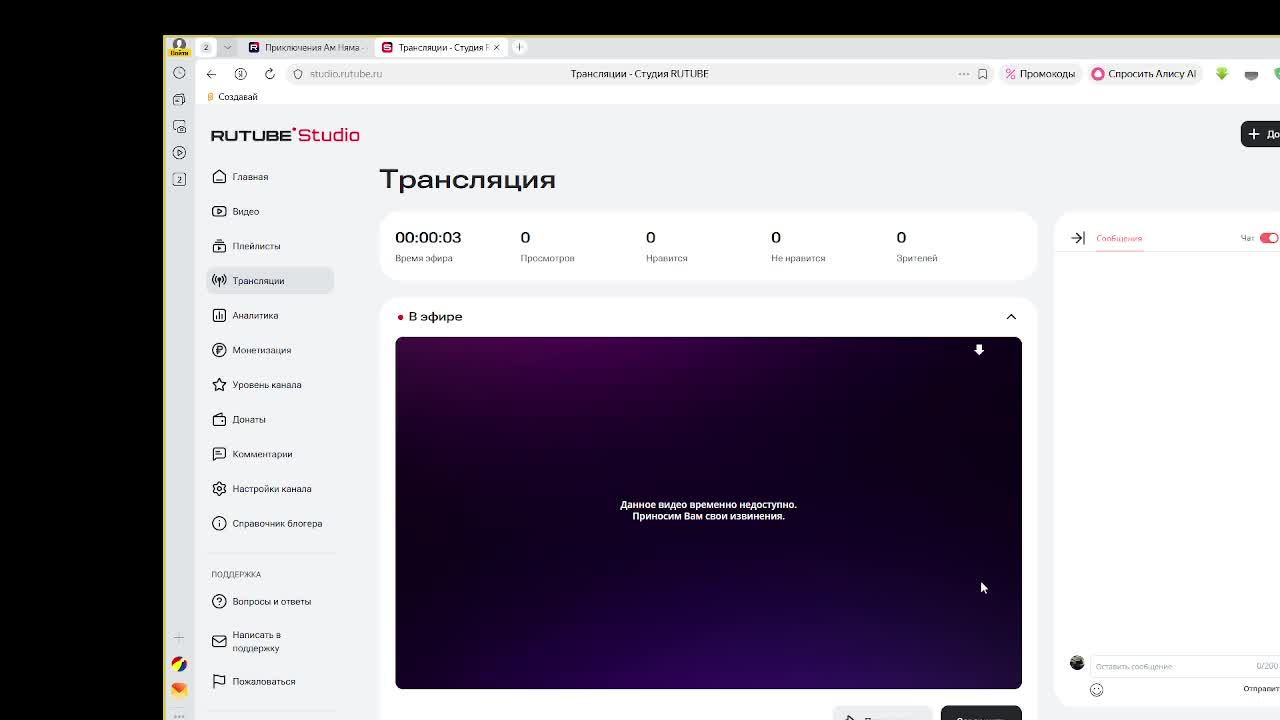The height and width of the screenshot is (720, 1280).
Task: Open the Создавай bookmark
Action: [232, 97]
